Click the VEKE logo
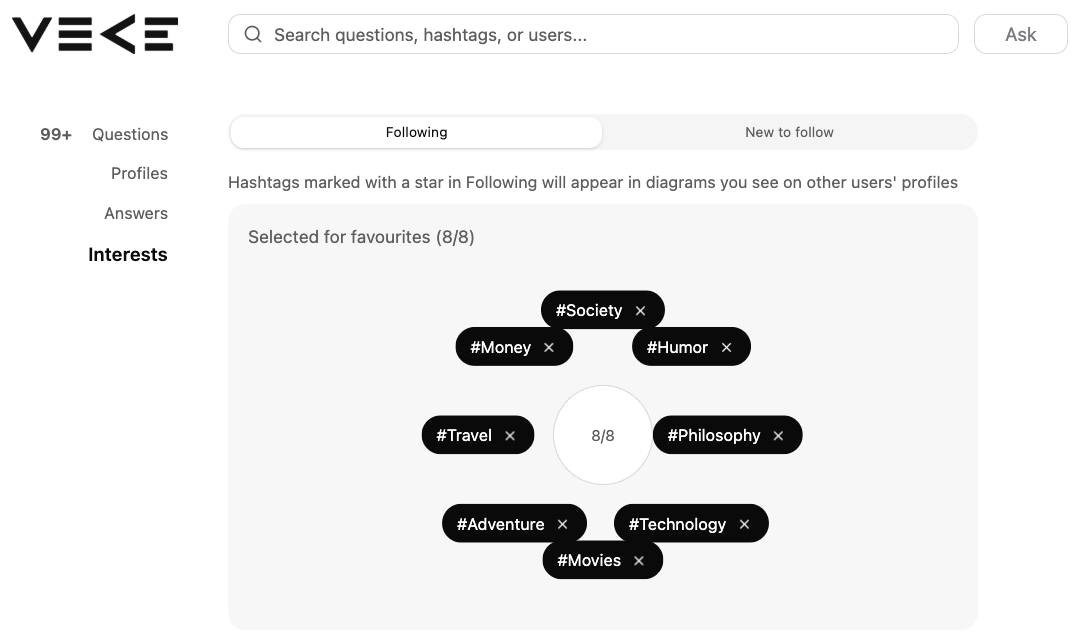The height and width of the screenshot is (641, 1079). click(93, 33)
